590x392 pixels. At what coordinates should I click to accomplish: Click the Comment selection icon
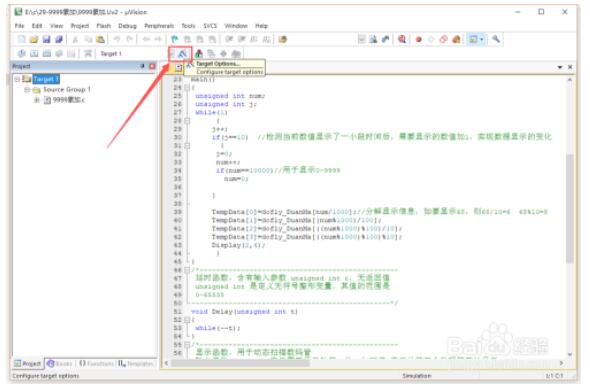(x=254, y=39)
